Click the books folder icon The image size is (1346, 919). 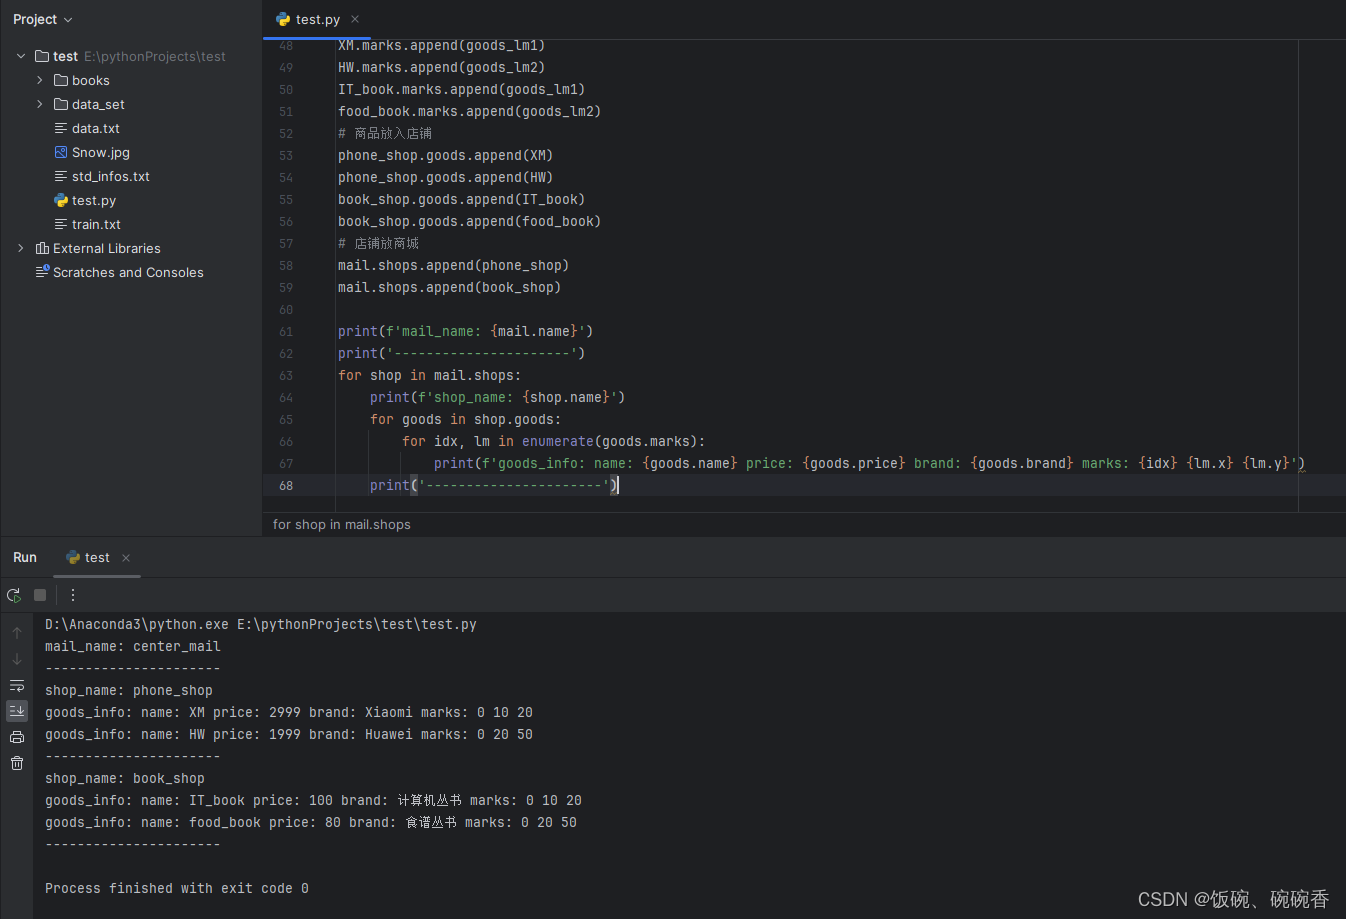coord(61,80)
